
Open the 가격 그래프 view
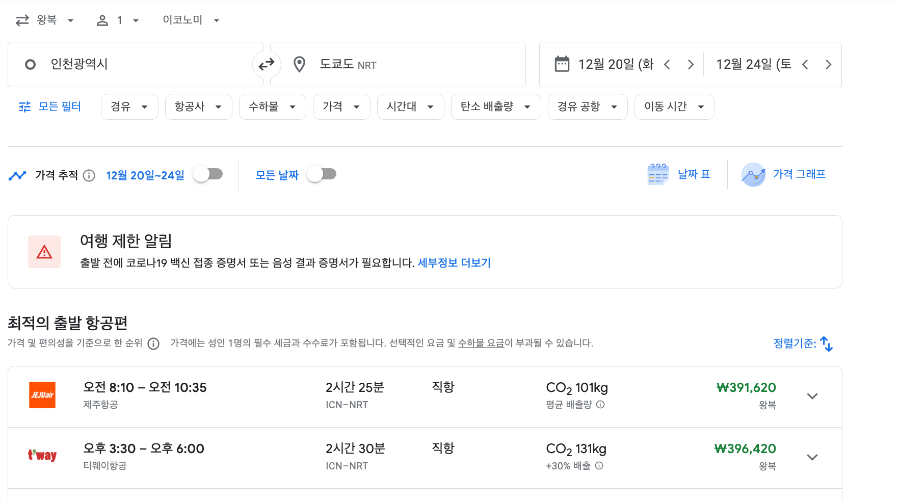pyautogui.click(x=783, y=175)
